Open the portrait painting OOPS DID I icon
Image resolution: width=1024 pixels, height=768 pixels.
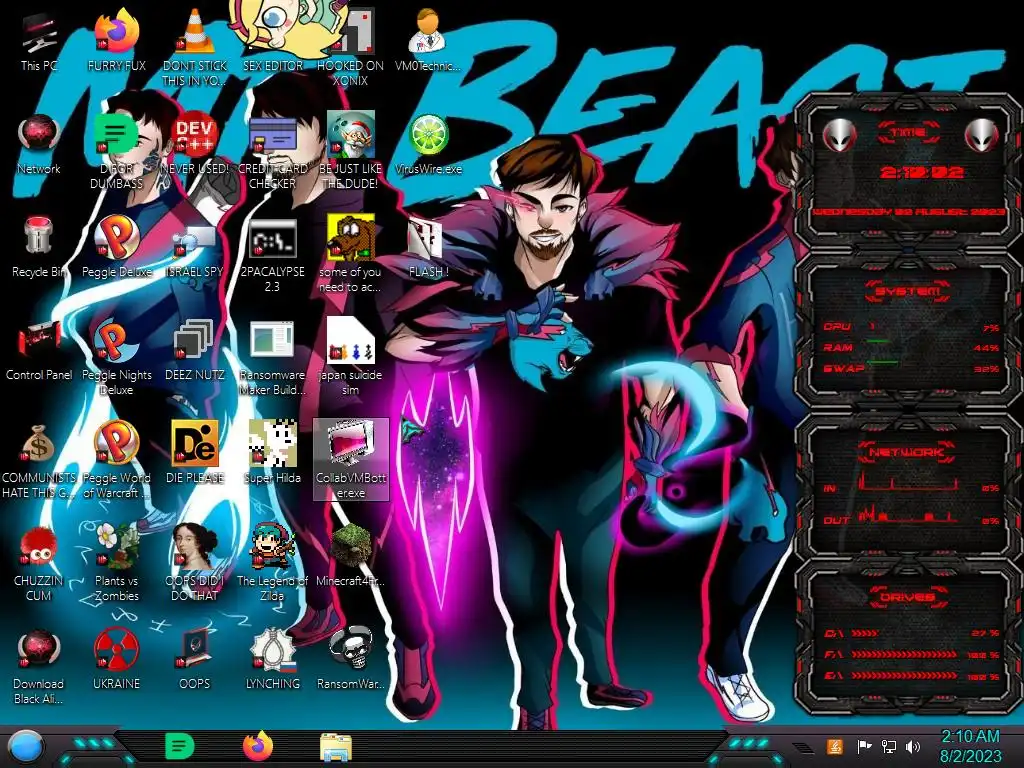point(194,563)
